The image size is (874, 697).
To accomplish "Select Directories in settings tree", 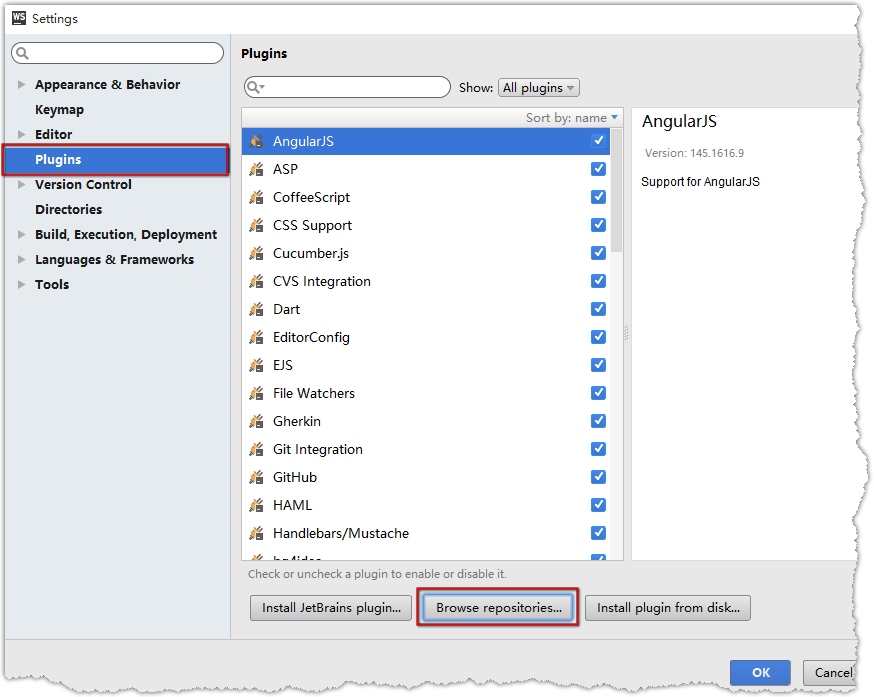I will point(69,209).
